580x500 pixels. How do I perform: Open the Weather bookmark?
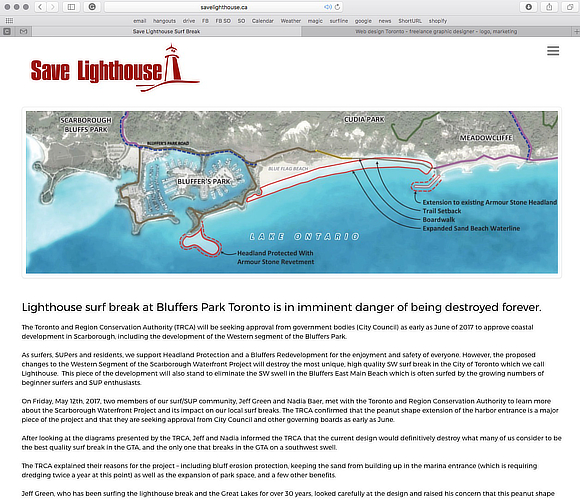290,21
